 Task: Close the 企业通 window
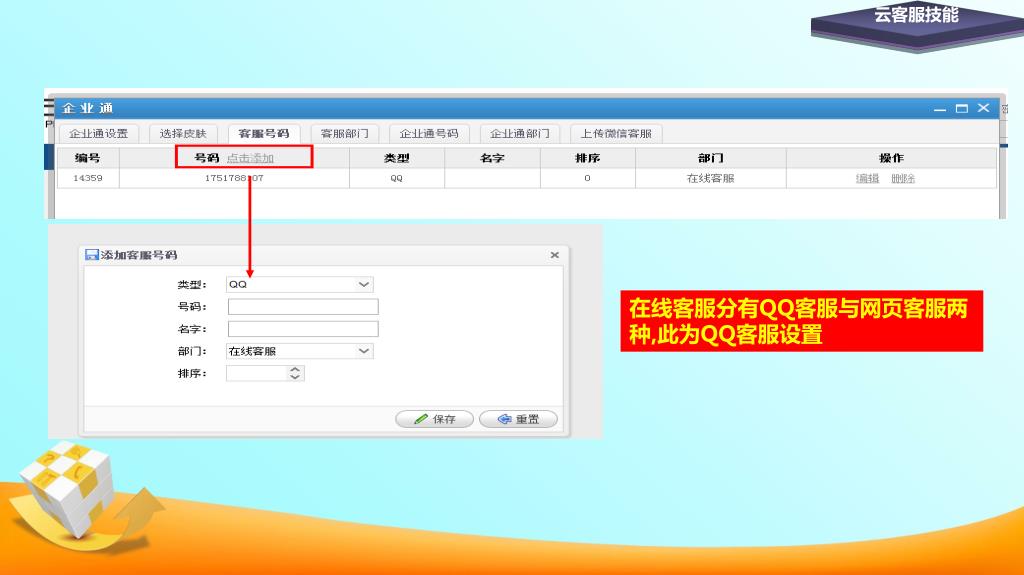click(984, 108)
